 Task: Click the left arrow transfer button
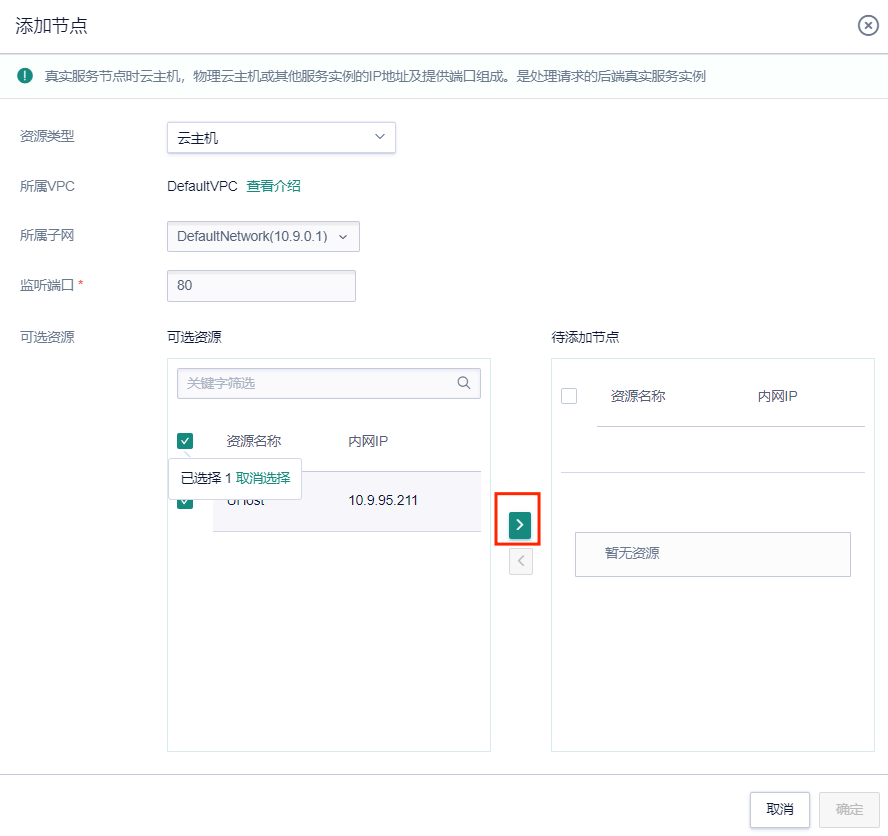pos(520,561)
